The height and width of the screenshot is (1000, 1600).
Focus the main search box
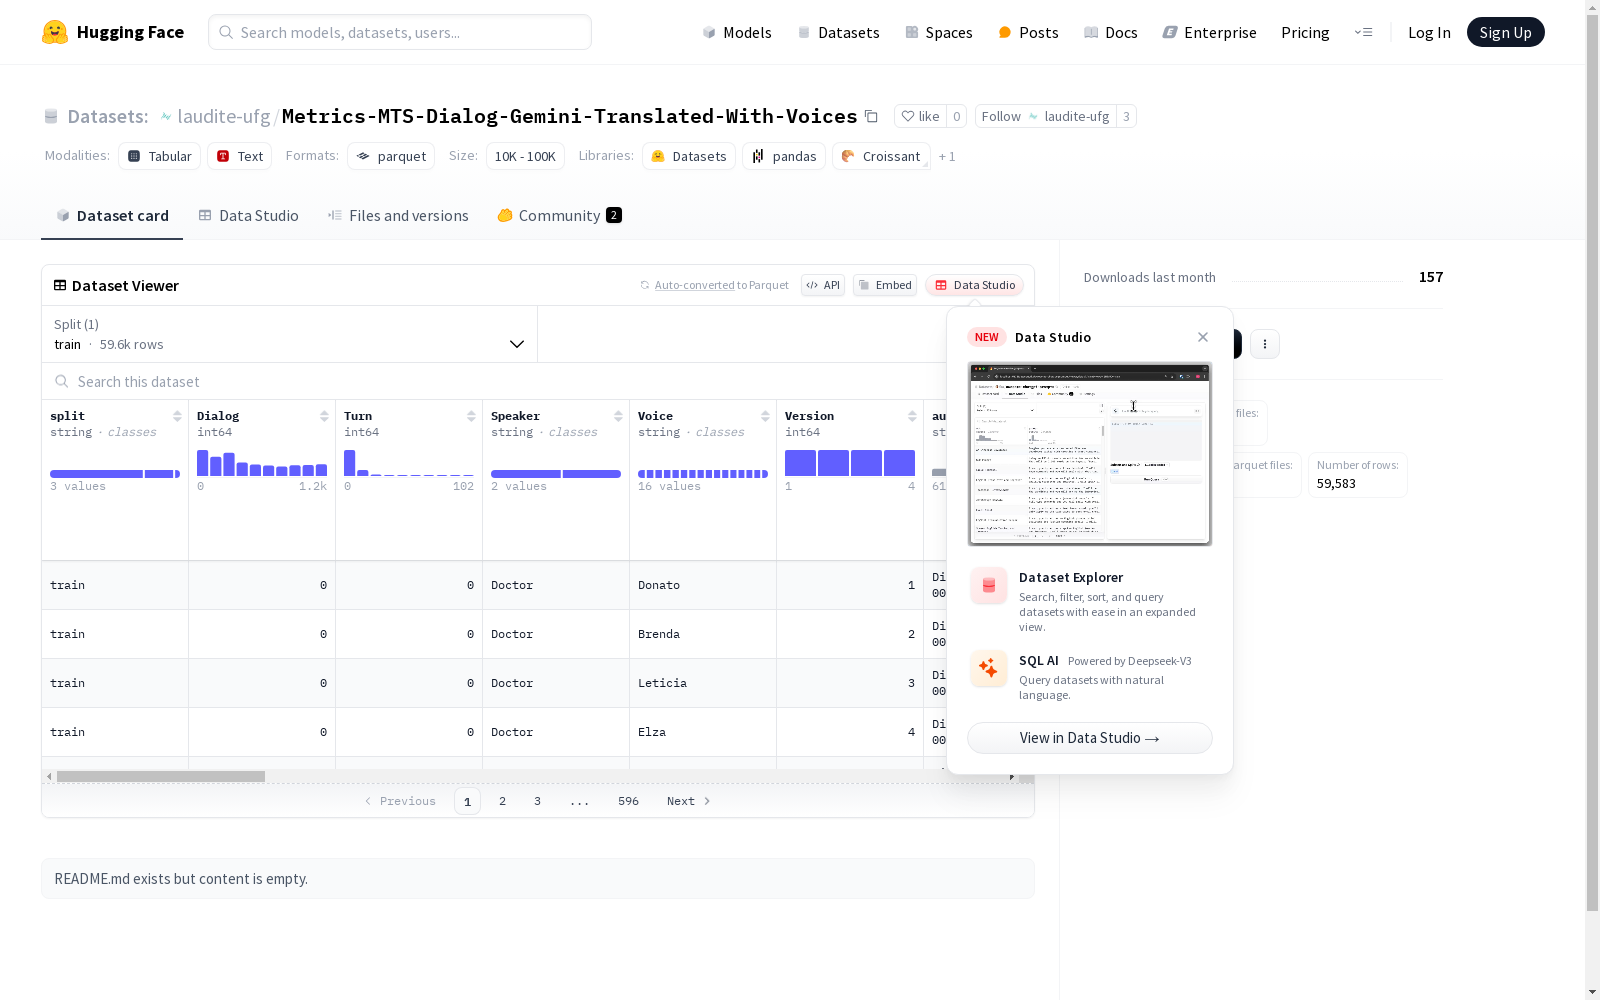tap(400, 32)
